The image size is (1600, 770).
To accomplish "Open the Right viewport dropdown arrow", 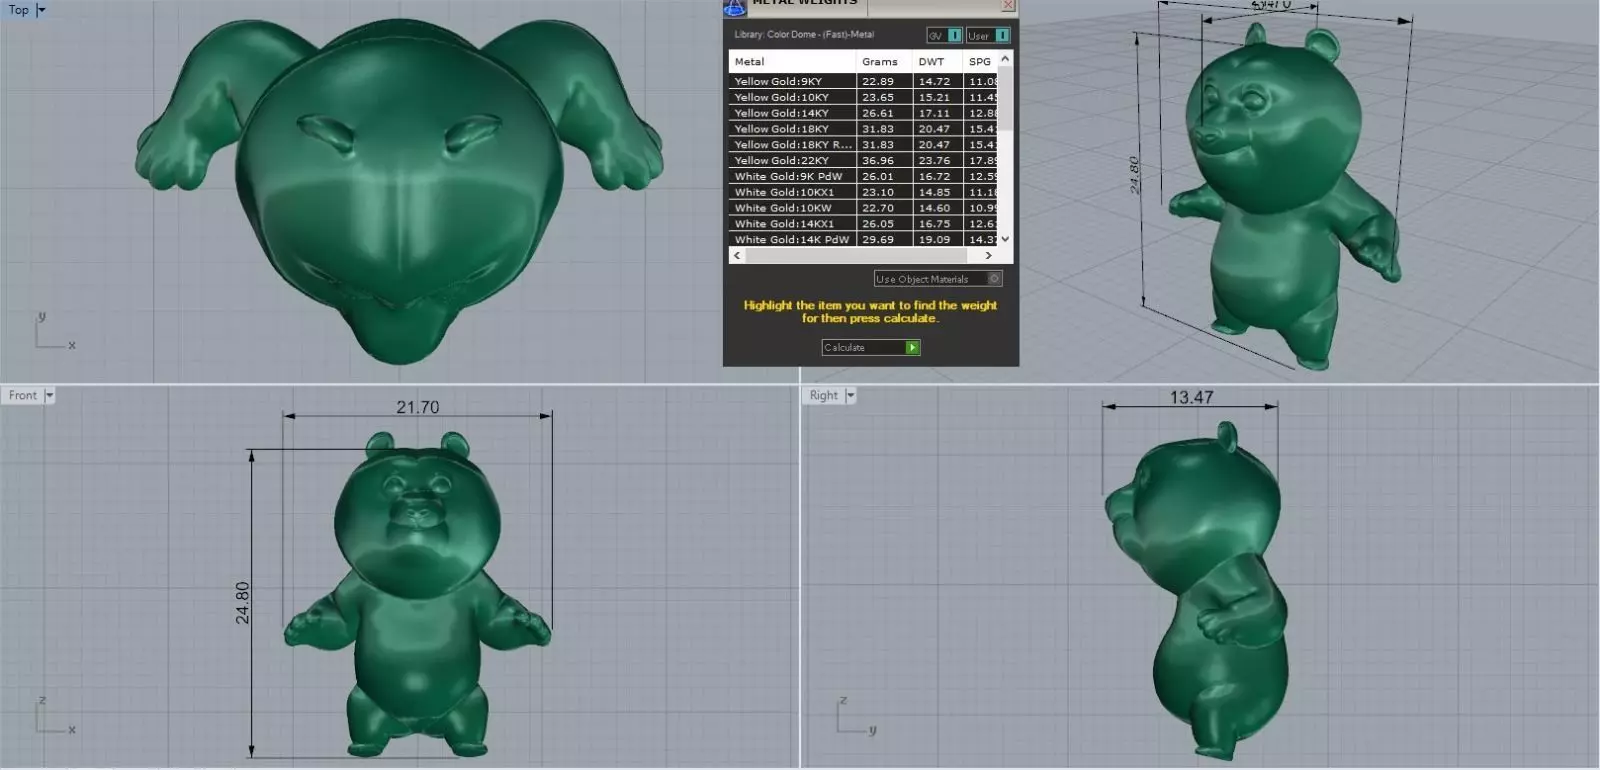I will point(851,396).
